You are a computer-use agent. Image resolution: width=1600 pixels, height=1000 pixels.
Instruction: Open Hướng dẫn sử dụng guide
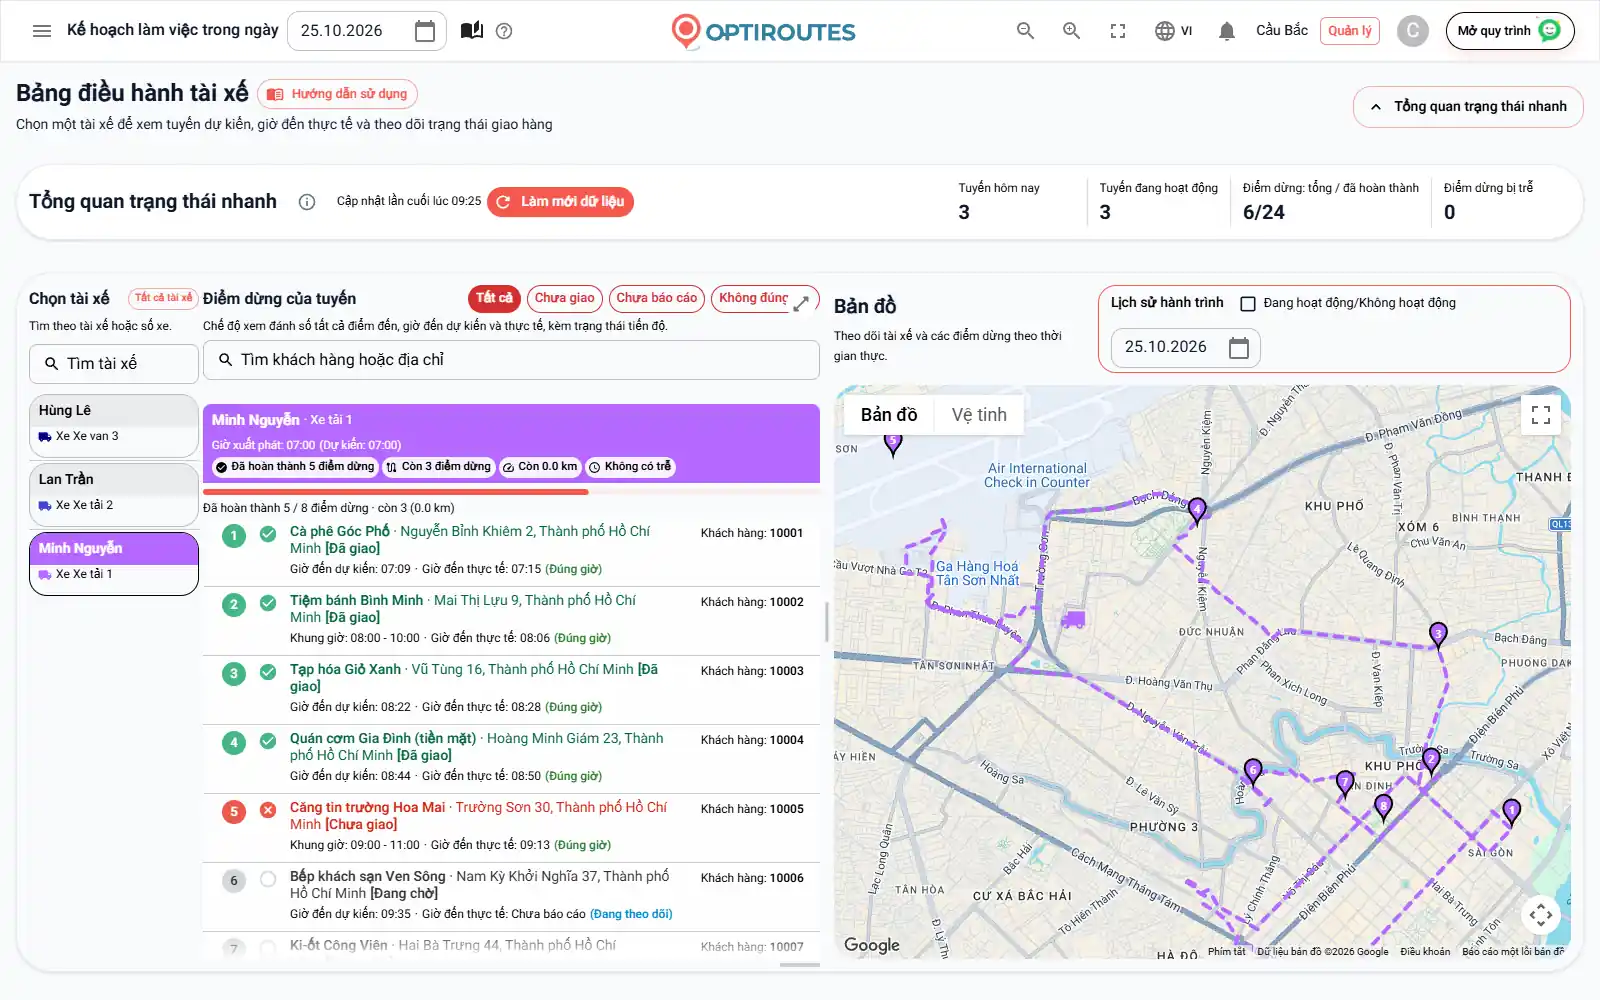[338, 94]
